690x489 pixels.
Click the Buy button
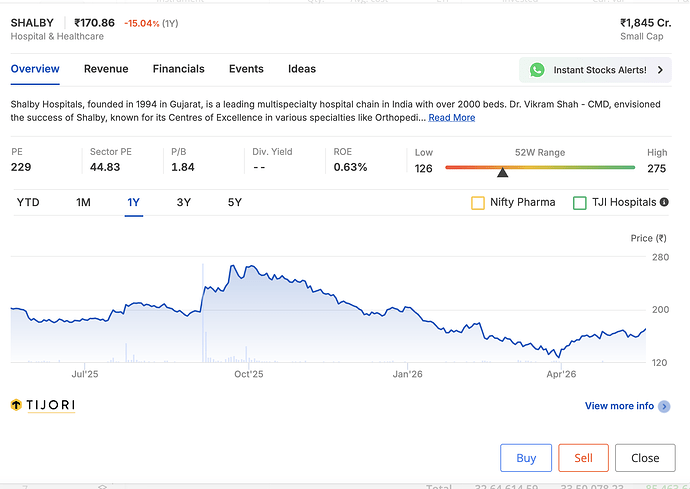[526, 458]
